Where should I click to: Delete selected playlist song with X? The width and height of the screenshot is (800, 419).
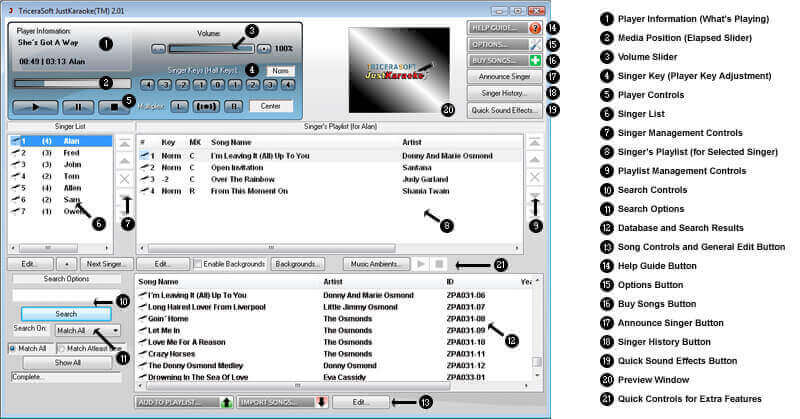(x=534, y=177)
